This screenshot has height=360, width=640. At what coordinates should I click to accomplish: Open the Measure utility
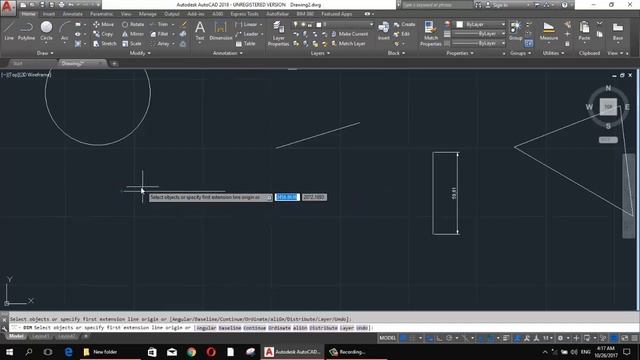point(549,31)
